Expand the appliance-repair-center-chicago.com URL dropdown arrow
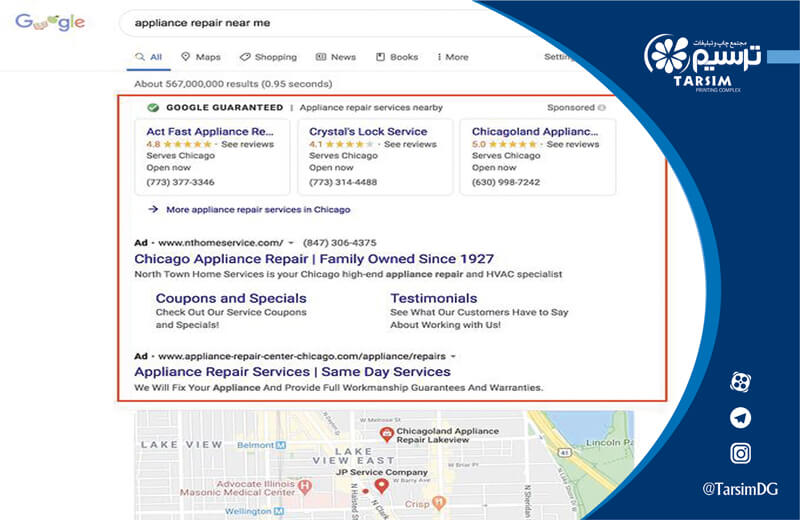The image size is (800, 520). [x=453, y=356]
